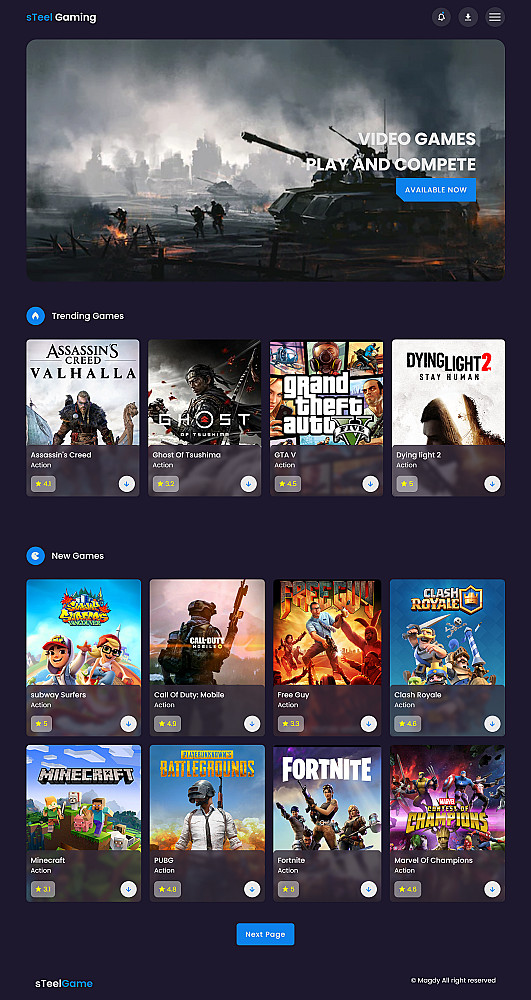Viewport: 531px width, 1000px height.
Task: Open the hamburger menu
Action: [495, 17]
